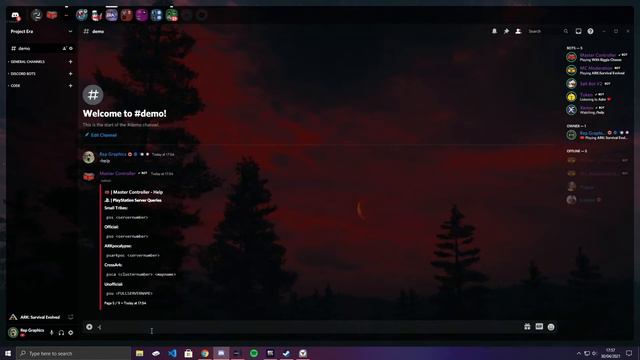This screenshot has height=360, width=640.
Task: Show hidden system tray icons chevron
Action: [579, 353]
